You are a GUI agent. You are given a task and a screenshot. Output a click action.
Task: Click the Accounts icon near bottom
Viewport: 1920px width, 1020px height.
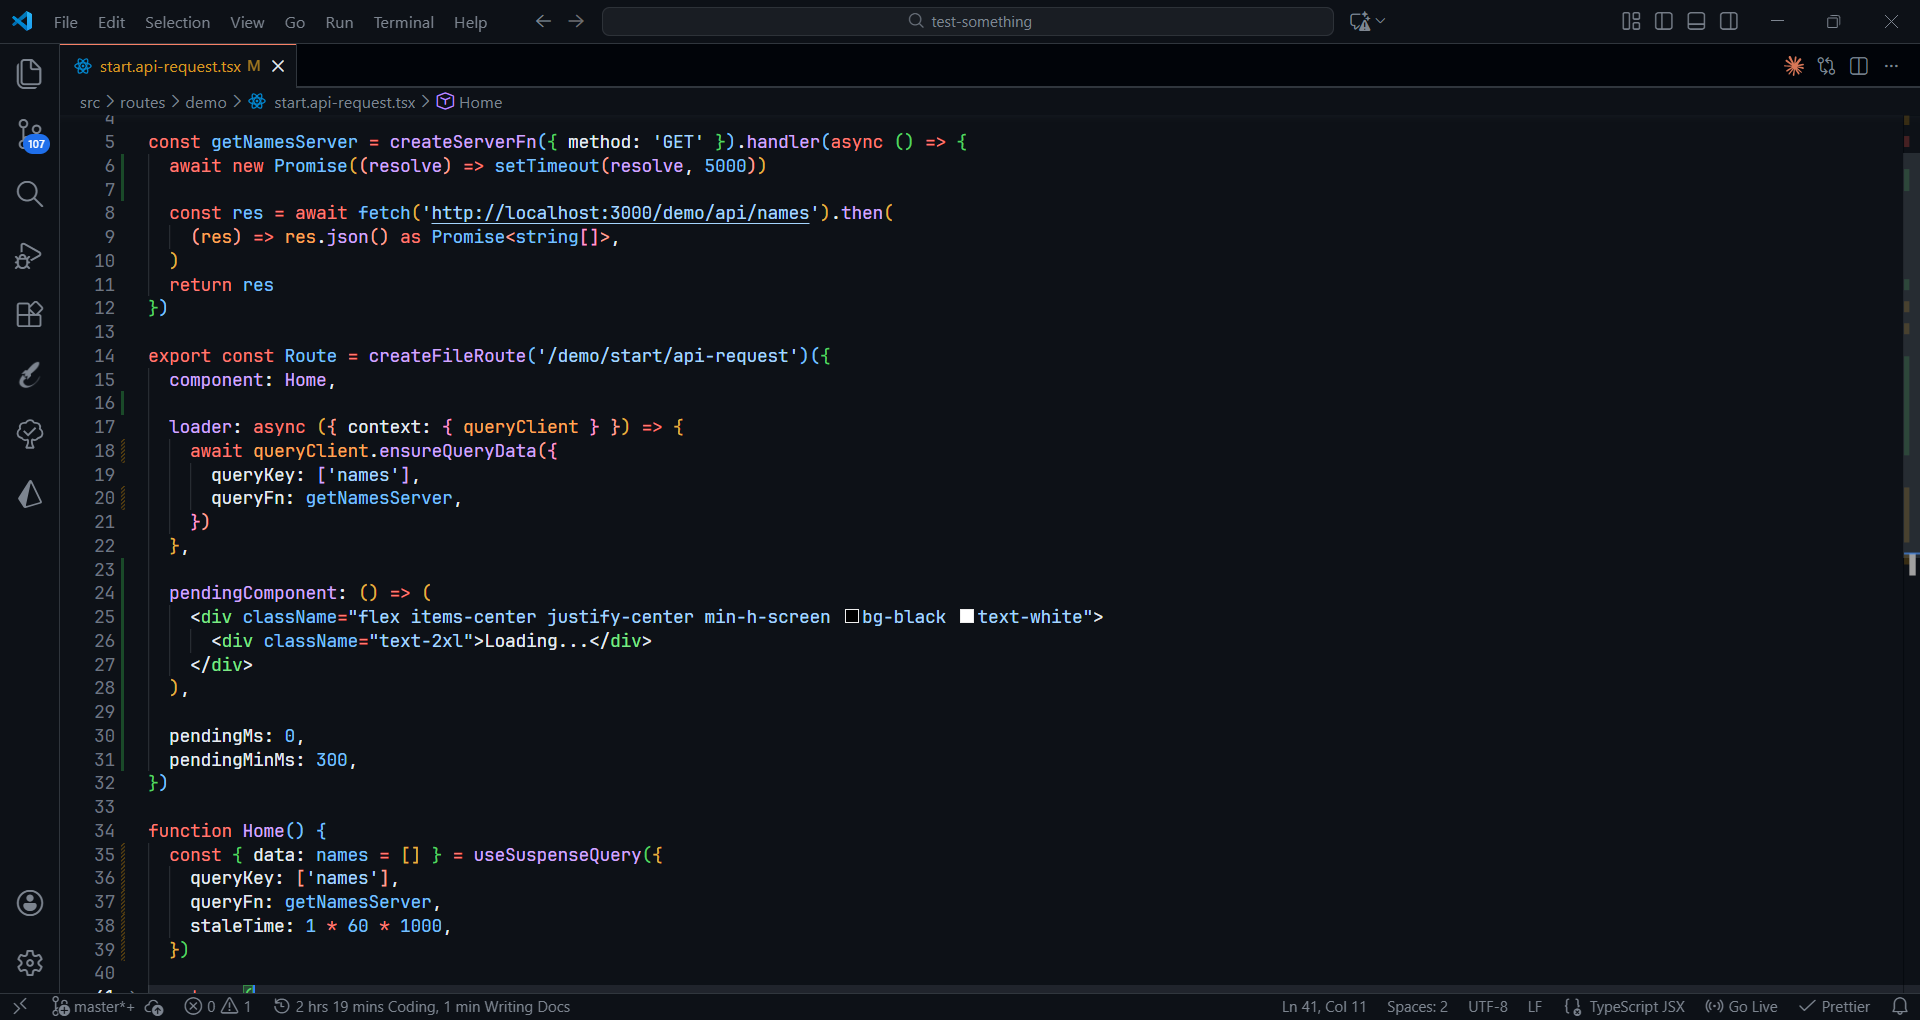(x=29, y=903)
